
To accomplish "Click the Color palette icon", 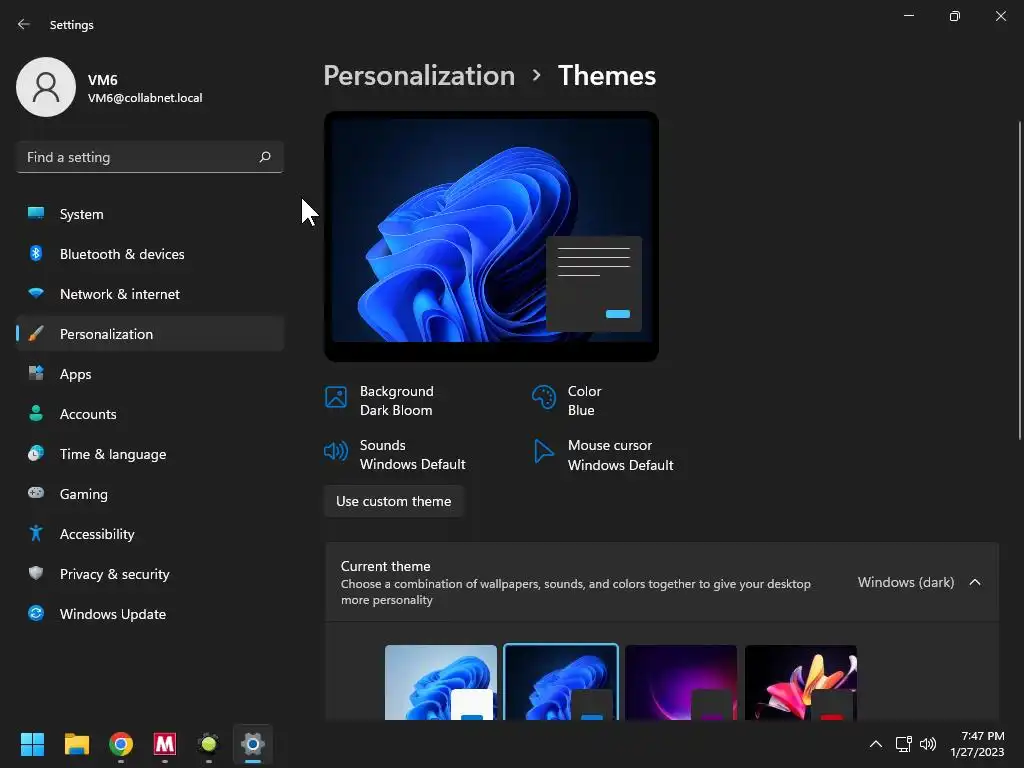I will (543, 396).
